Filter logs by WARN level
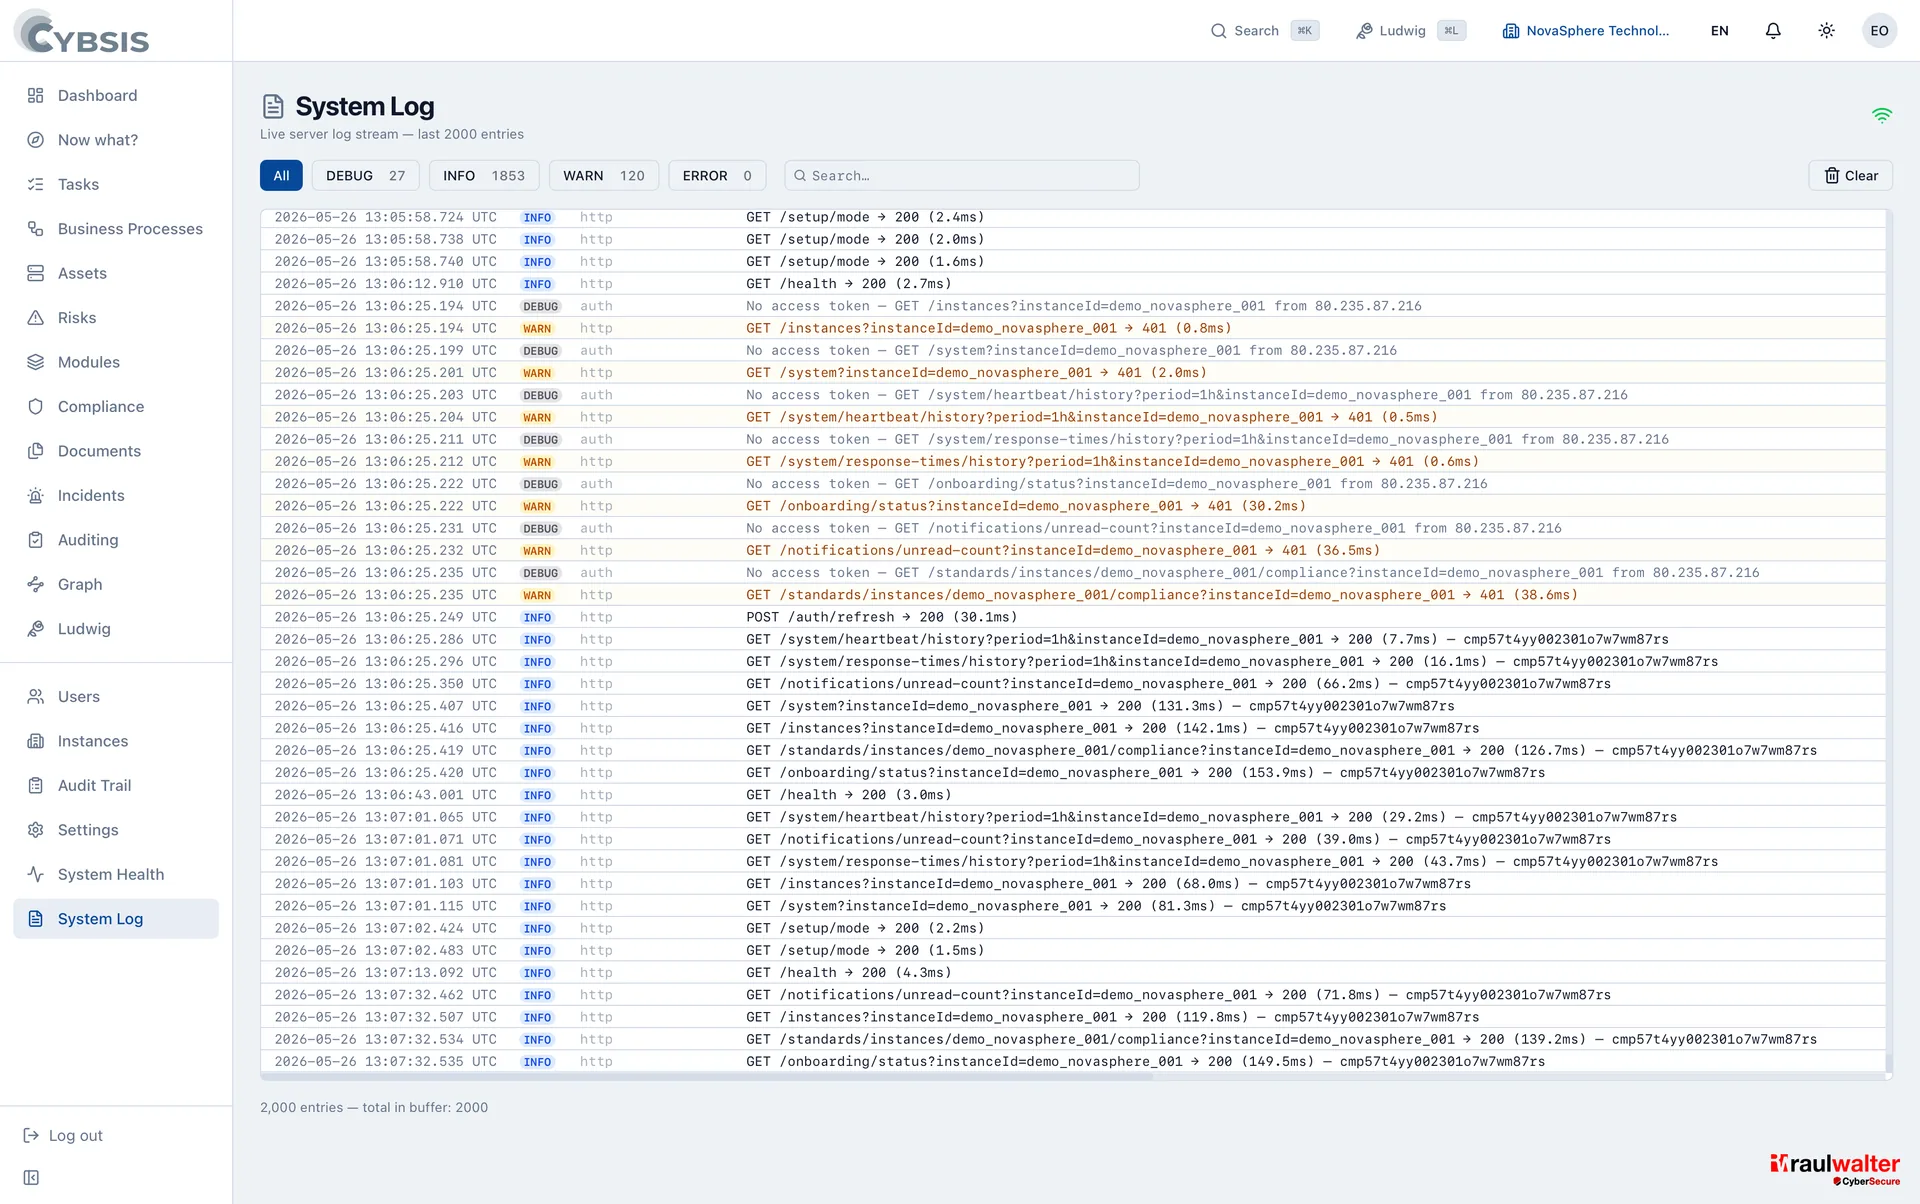Image resolution: width=1920 pixels, height=1204 pixels. tap(604, 176)
